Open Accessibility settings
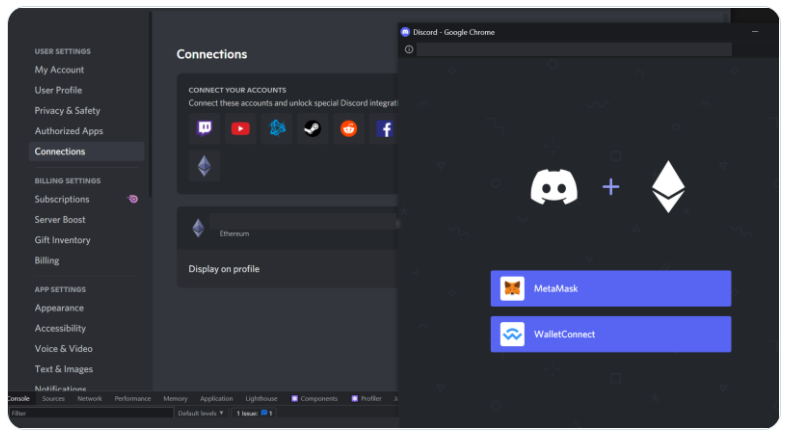Image resolution: width=791 pixels, height=436 pixels. click(60, 329)
